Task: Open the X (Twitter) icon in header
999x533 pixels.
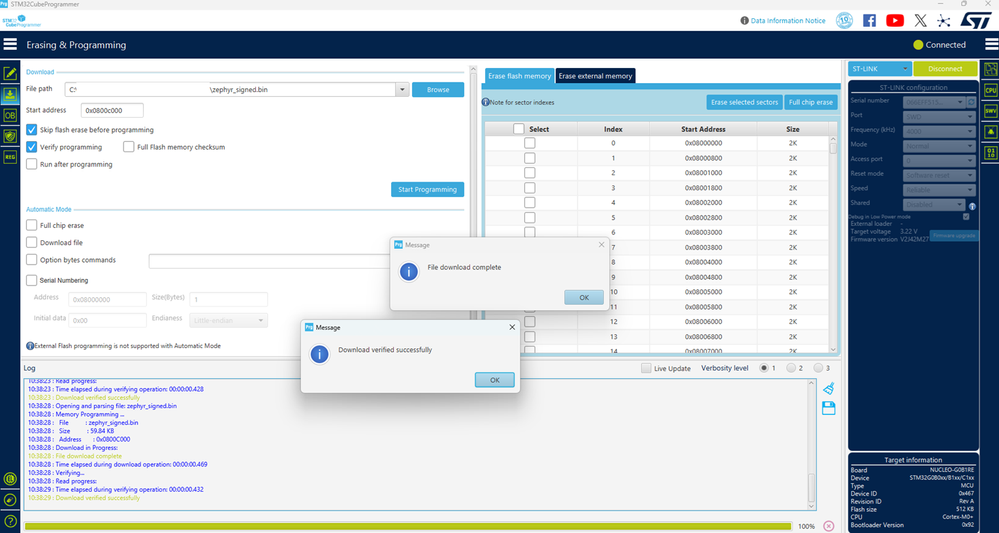Action: click(x=920, y=20)
